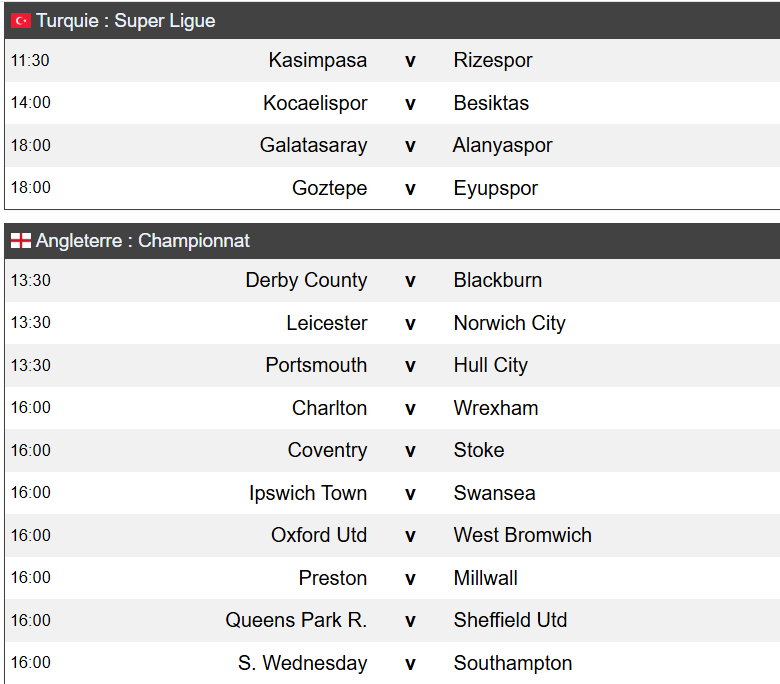This screenshot has height=684, width=780.
Task: Click the Turkey flag icon
Action: [x=21, y=21]
